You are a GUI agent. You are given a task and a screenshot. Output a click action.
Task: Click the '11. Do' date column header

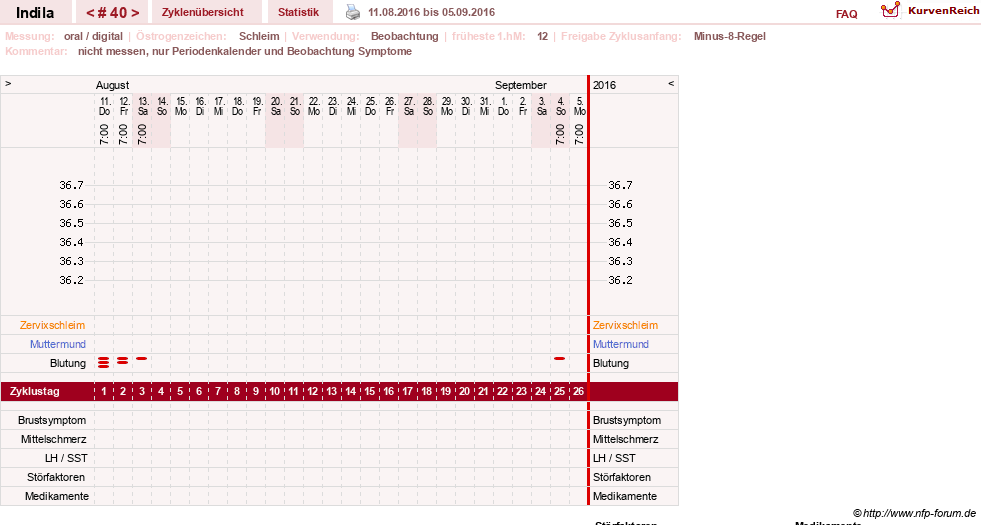[104, 106]
